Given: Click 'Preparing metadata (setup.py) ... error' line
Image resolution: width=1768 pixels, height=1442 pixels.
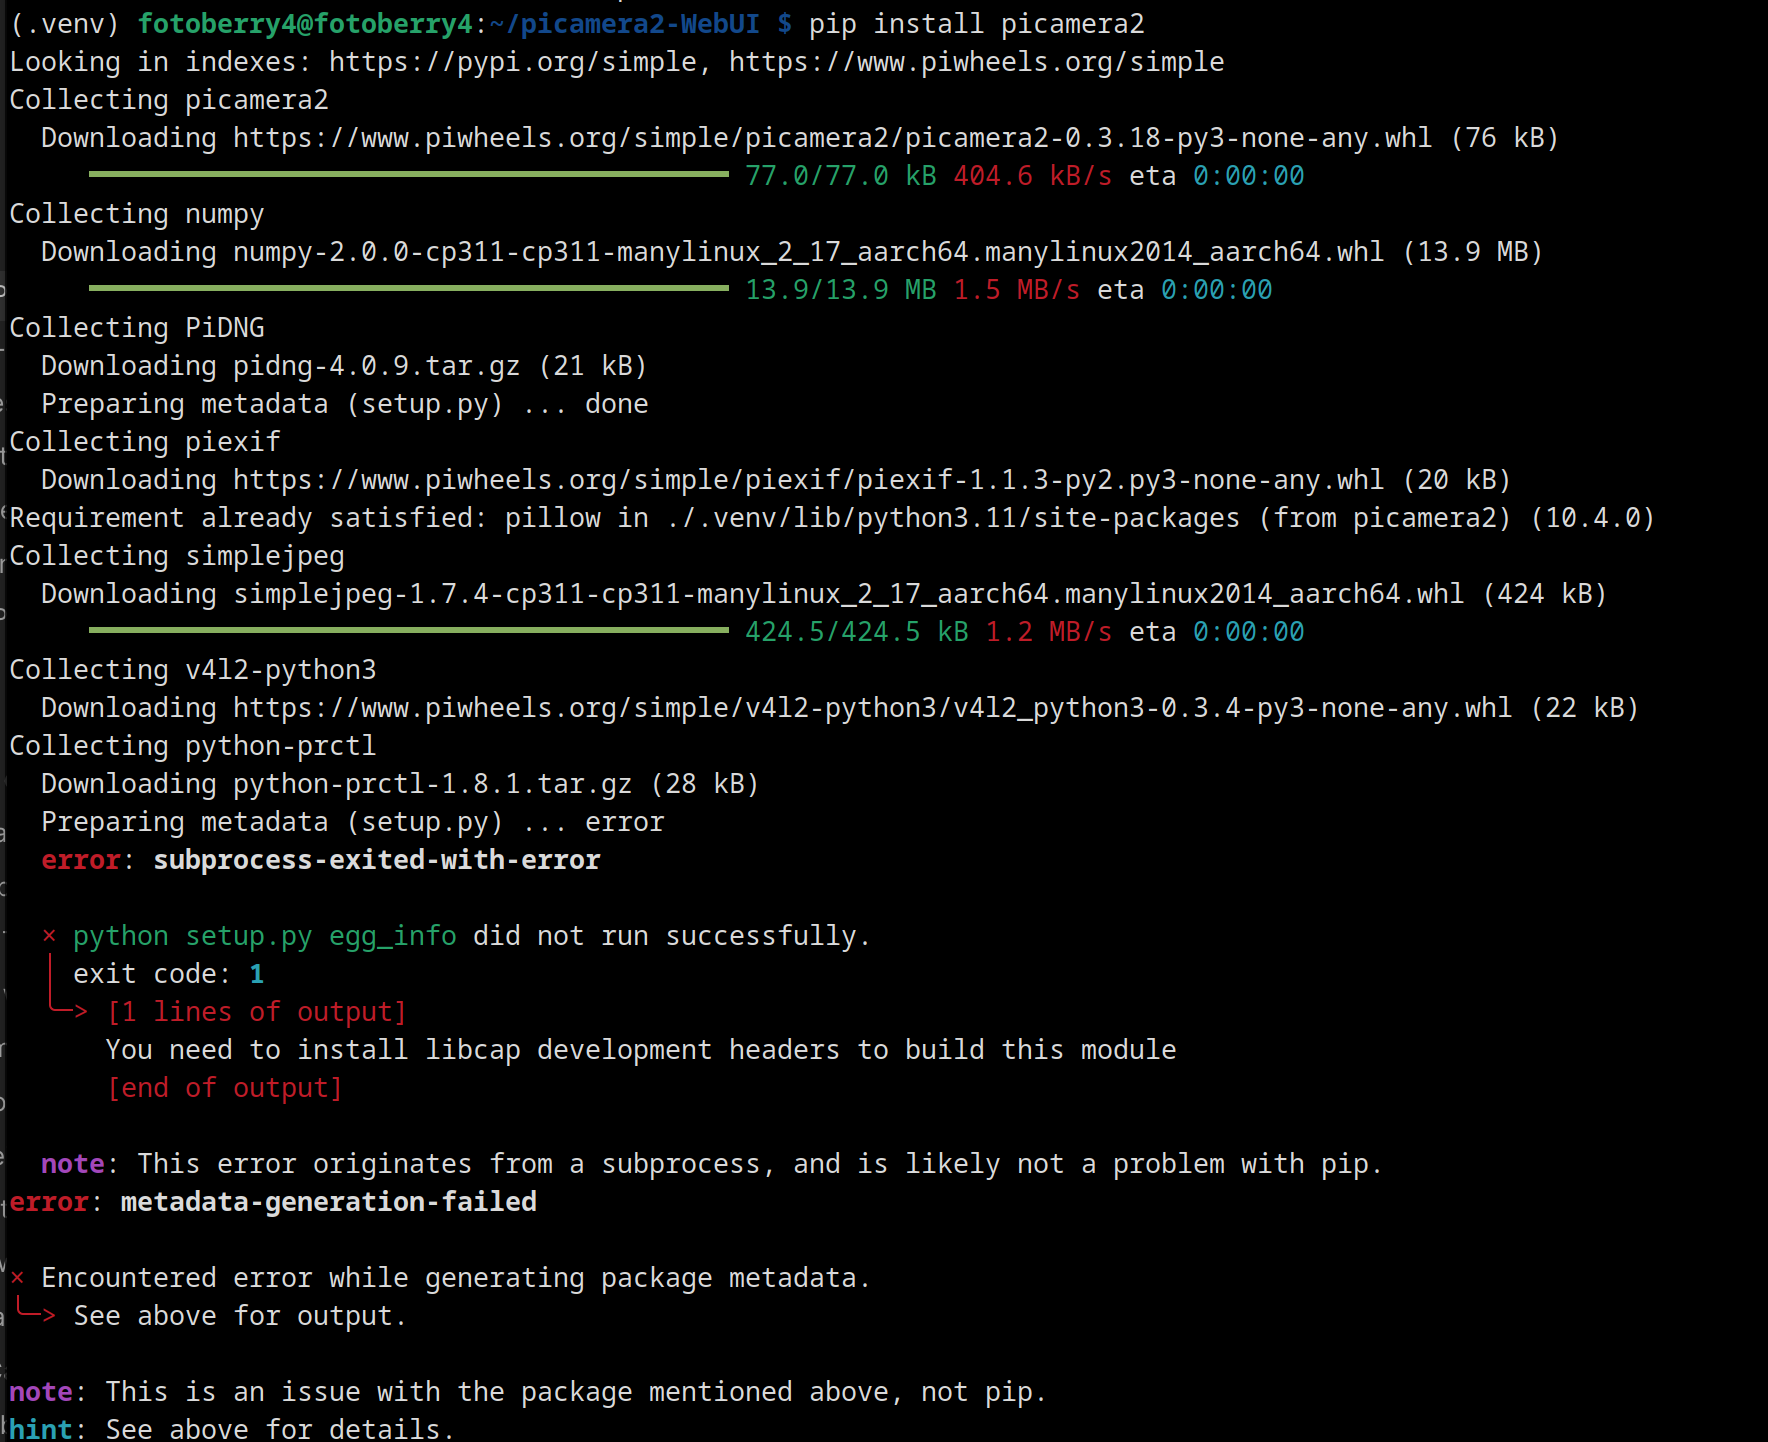Looking at the screenshot, I should [x=353, y=822].
